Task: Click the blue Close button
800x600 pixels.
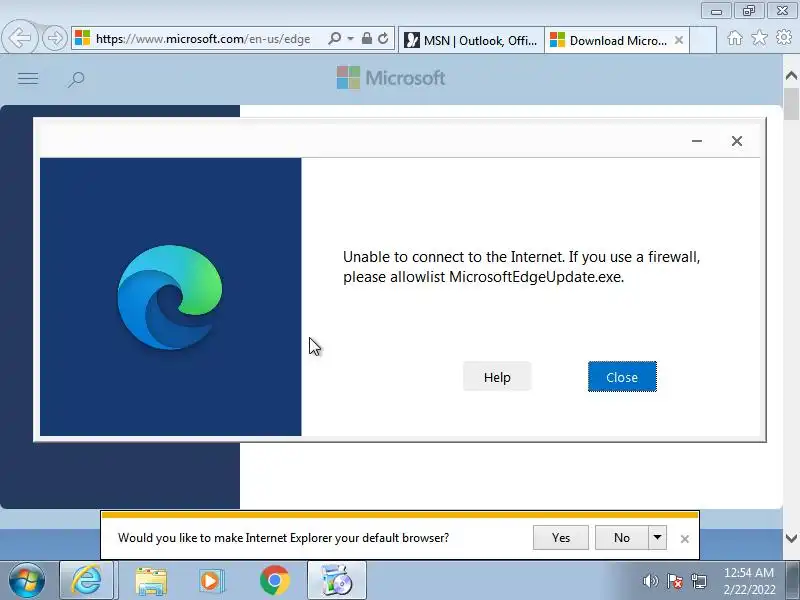Action: [x=622, y=377]
